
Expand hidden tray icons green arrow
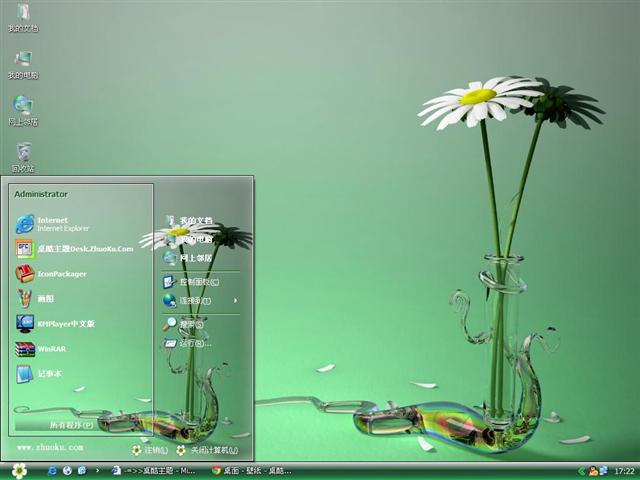pyautogui.click(x=581, y=471)
